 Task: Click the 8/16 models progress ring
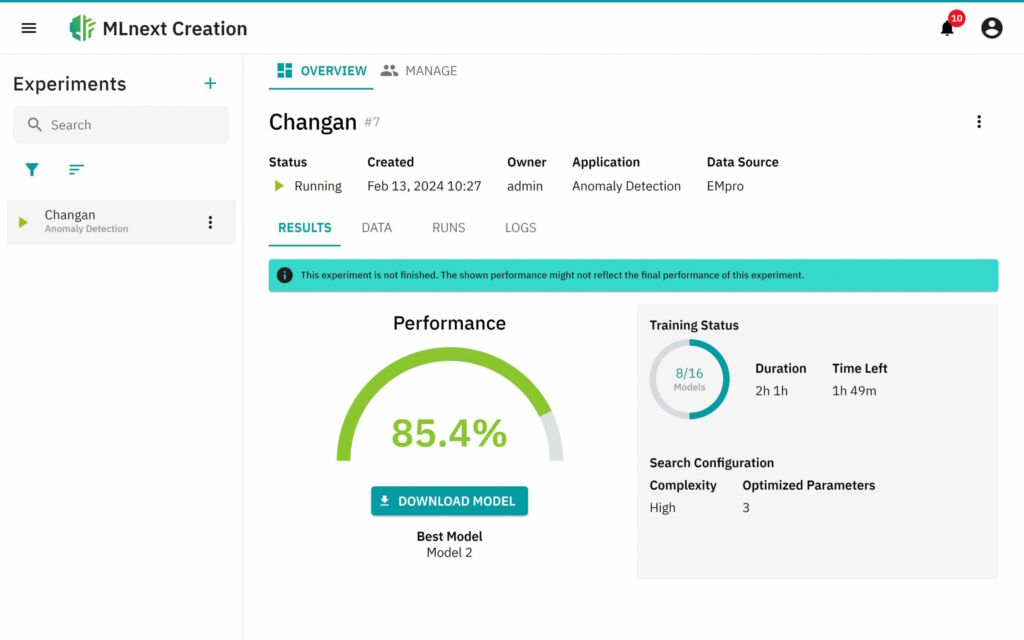tap(689, 379)
